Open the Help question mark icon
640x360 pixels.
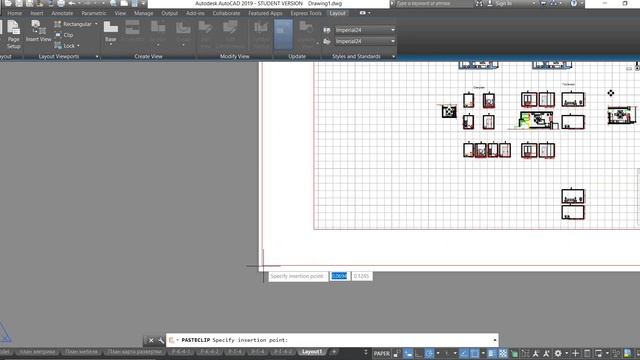pos(574,4)
